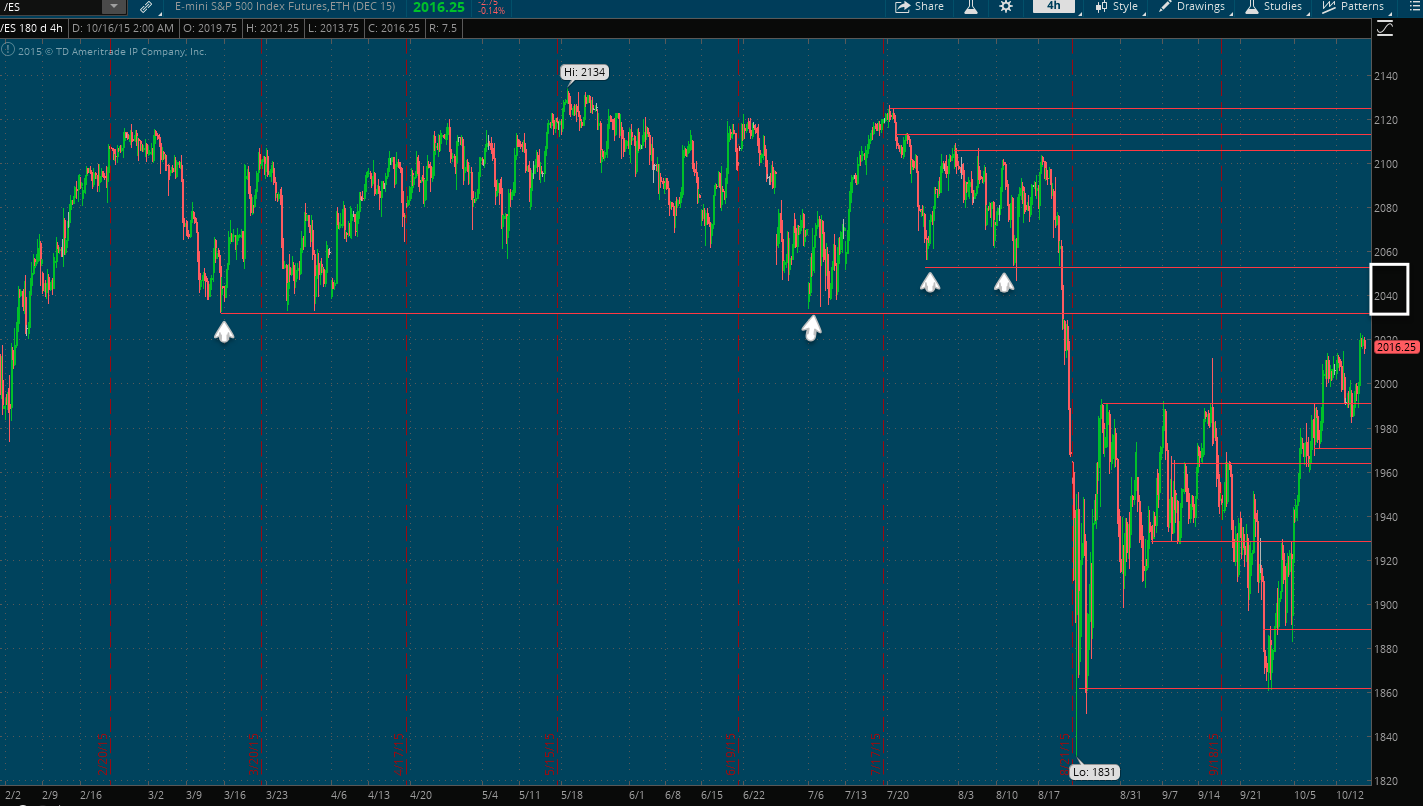Viewport: 1423px width, 806px height.
Task: Click the 8/17 date axis label
Action: [1049, 796]
